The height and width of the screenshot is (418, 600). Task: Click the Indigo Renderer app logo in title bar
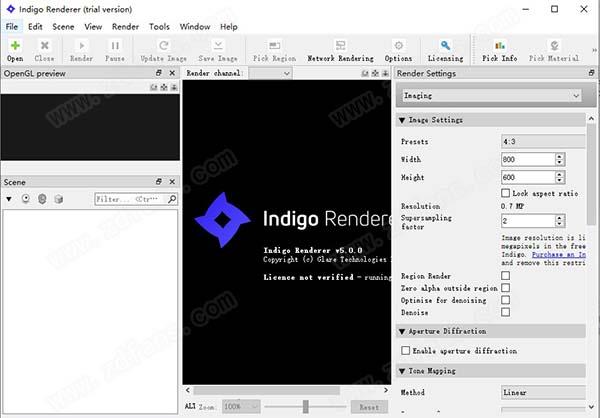coord(11,9)
